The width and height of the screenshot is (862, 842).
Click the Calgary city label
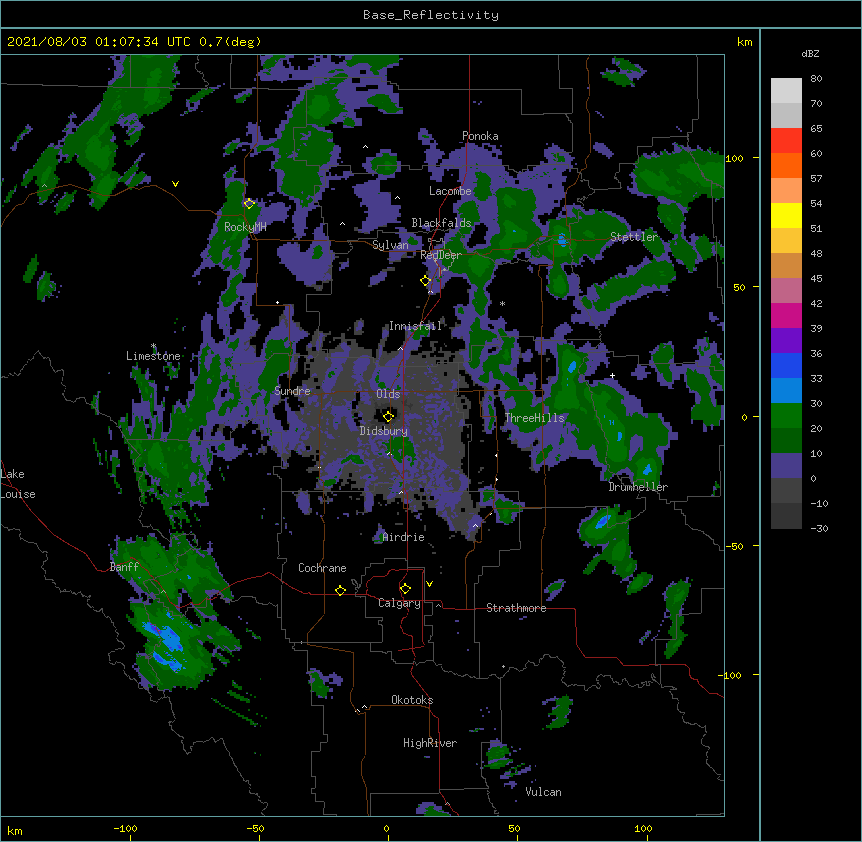tap(399, 603)
